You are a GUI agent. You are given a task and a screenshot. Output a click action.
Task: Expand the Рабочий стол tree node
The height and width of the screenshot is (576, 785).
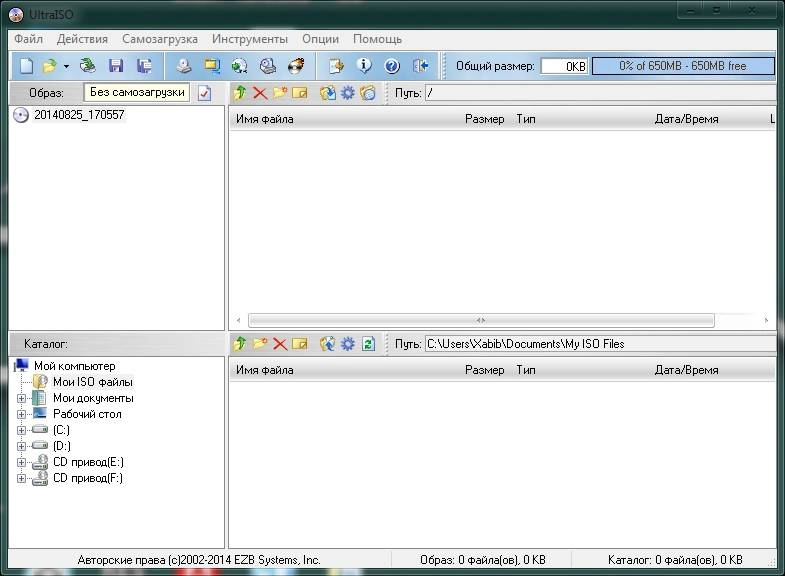(x=22, y=414)
